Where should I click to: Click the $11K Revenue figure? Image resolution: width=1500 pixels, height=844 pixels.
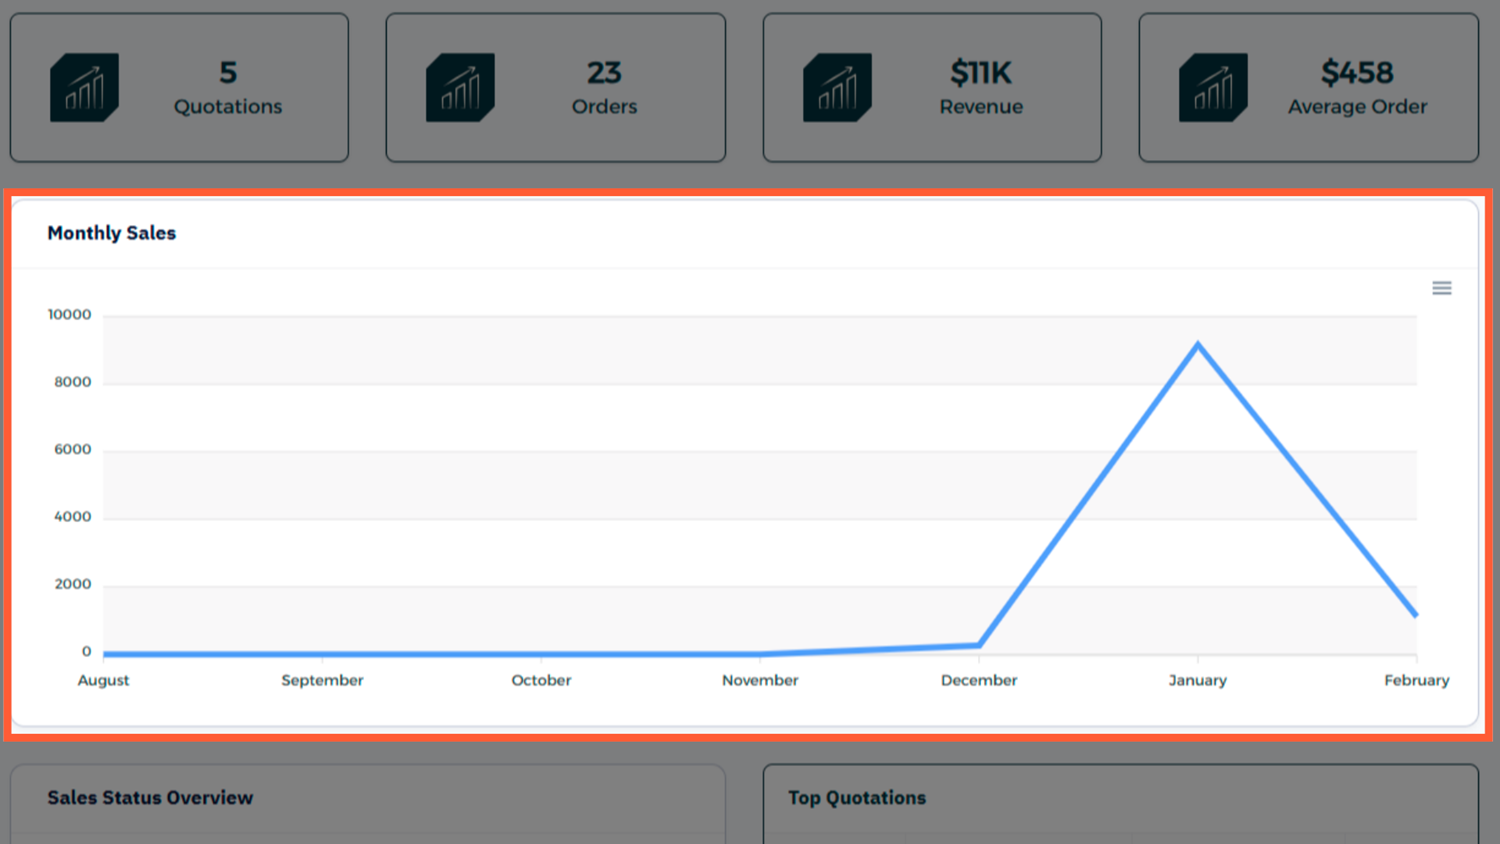pos(981,73)
